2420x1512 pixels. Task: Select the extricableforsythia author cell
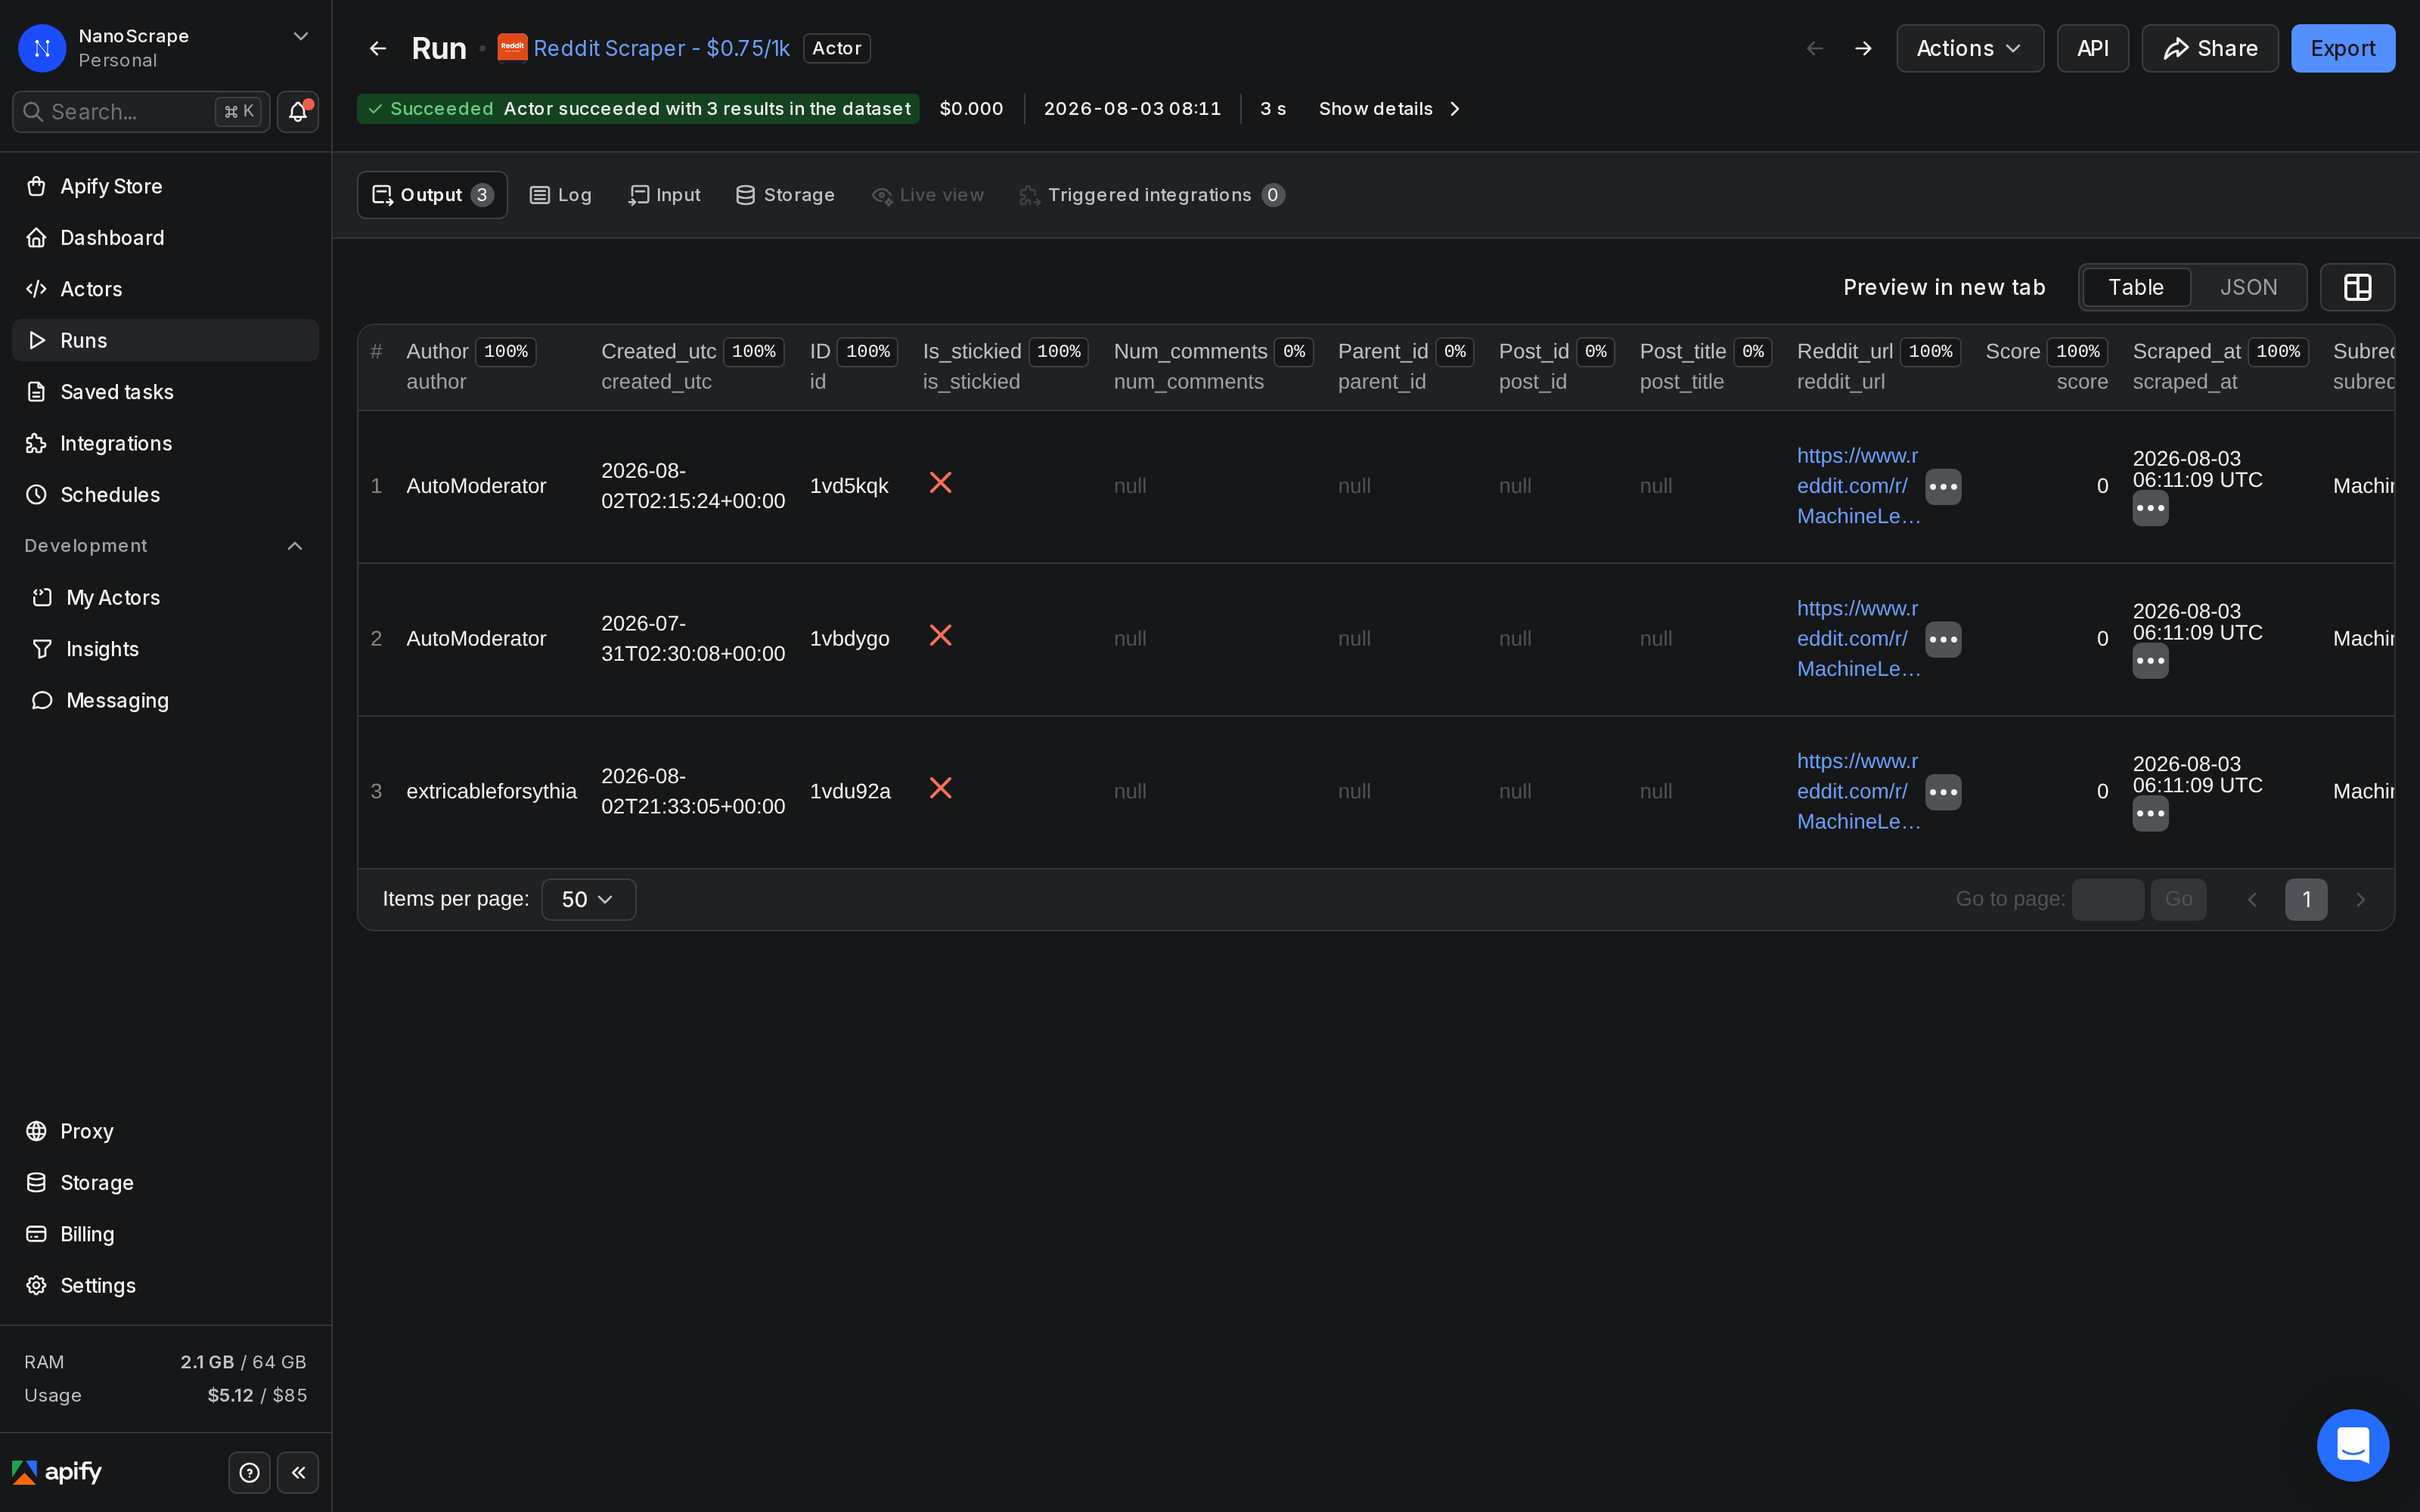click(x=491, y=791)
